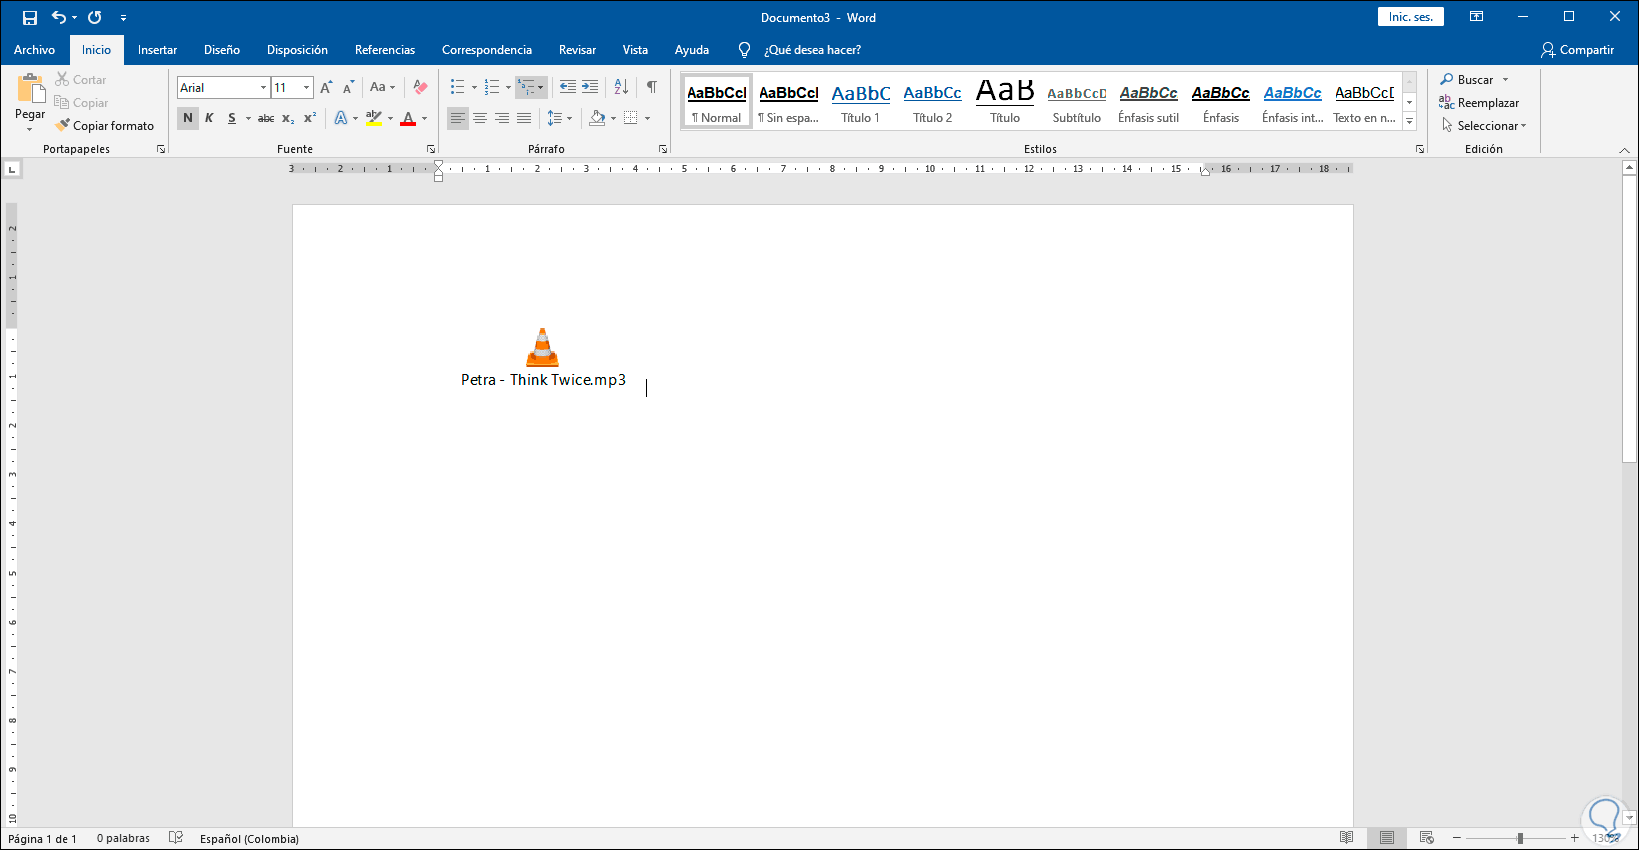This screenshot has height=850, width=1639.
Task: Increase the paragraph indent
Action: click(590, 88)
